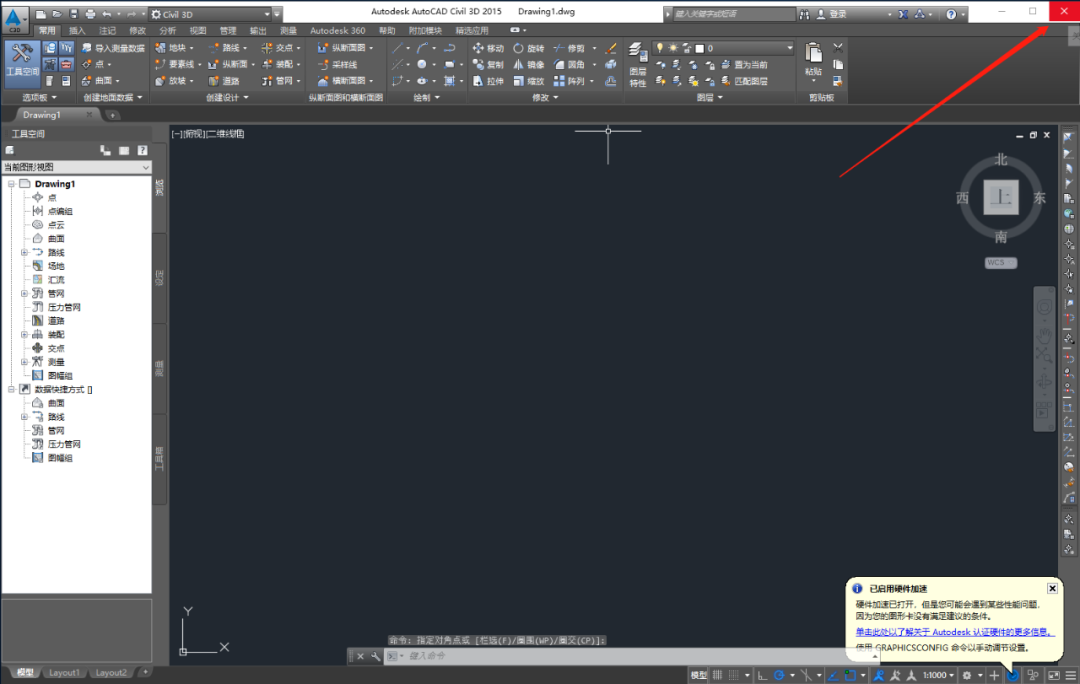Click the binoculars search icon in title bar
The image size is (1080, 684).
pos(804,14)
